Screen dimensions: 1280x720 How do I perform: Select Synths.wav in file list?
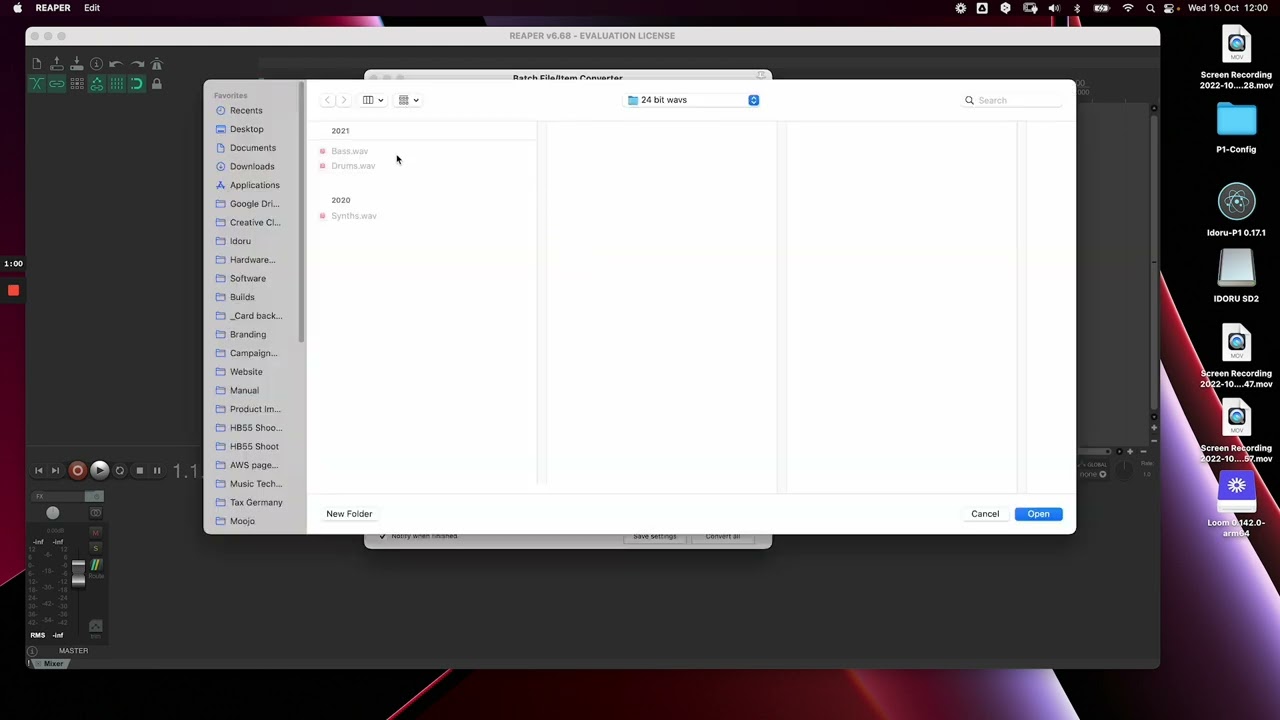[353, 216]
